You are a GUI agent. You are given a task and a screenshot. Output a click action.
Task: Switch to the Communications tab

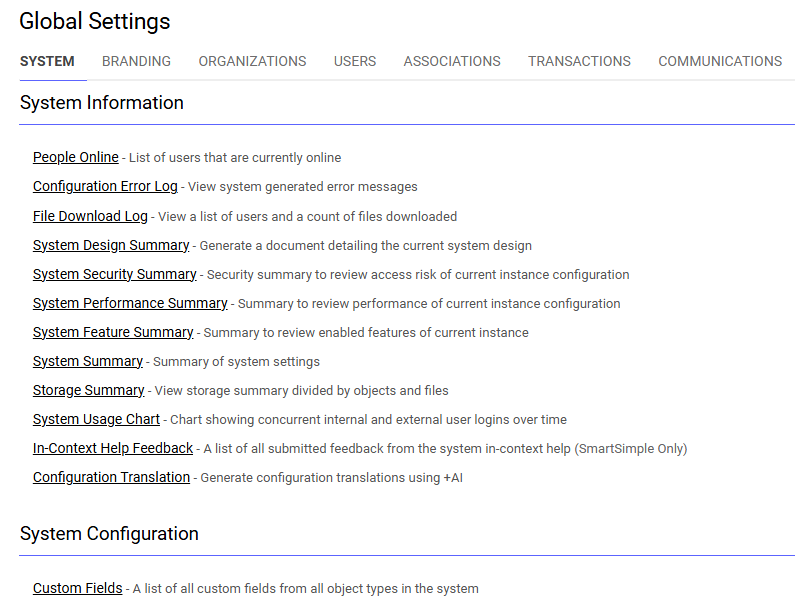720,61
